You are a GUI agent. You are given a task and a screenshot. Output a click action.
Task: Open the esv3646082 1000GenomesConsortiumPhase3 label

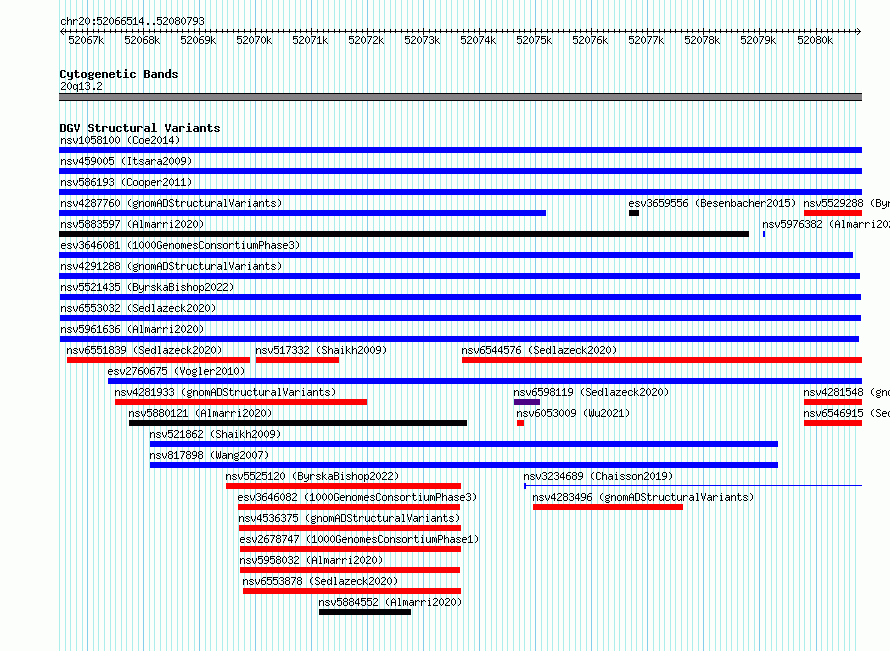[x=357, y=497]
